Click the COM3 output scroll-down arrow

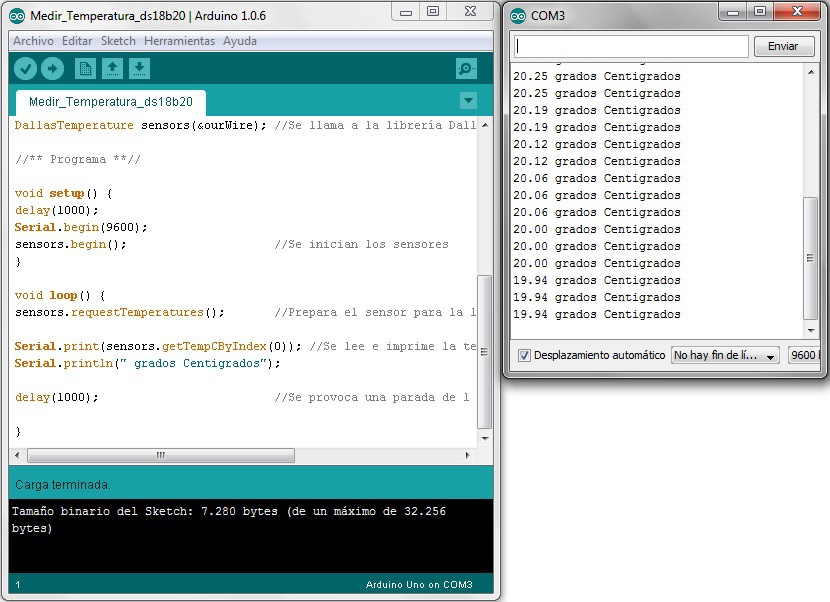pos(810,331)
